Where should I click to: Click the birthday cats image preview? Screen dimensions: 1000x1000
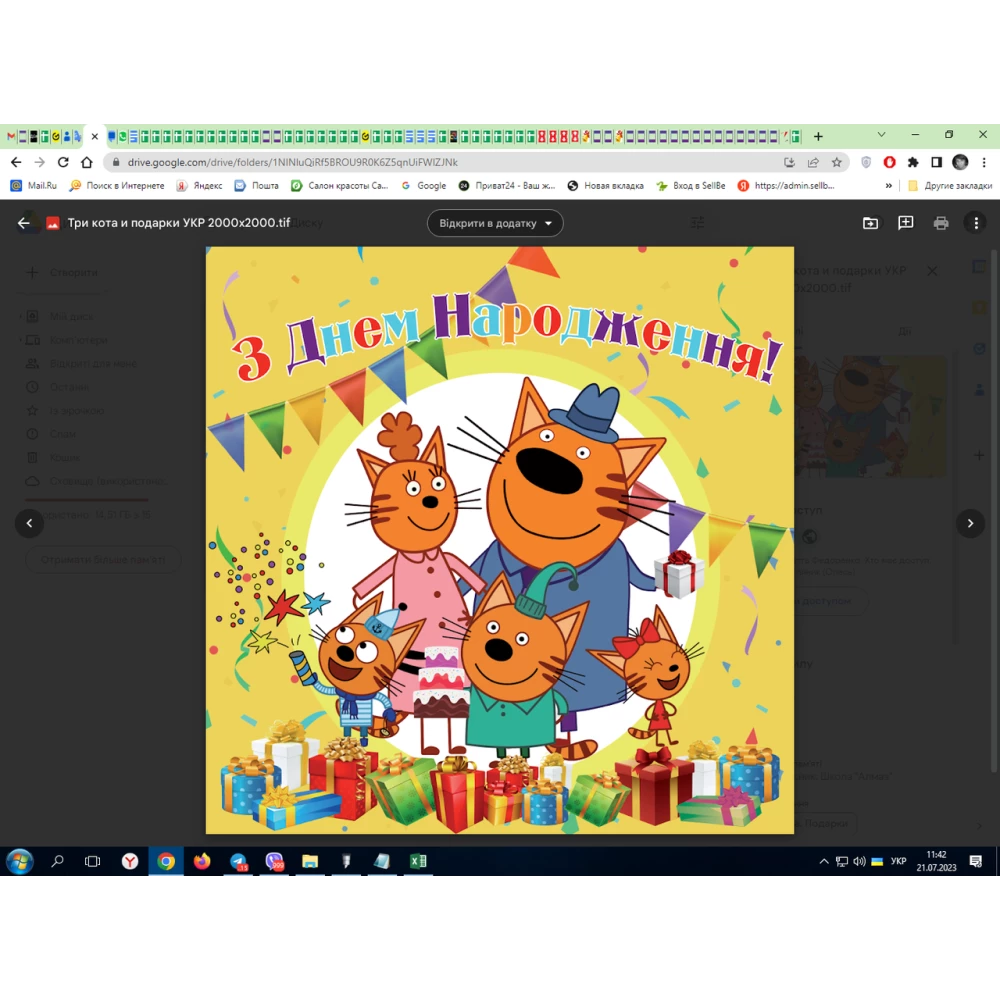(499, 540)
